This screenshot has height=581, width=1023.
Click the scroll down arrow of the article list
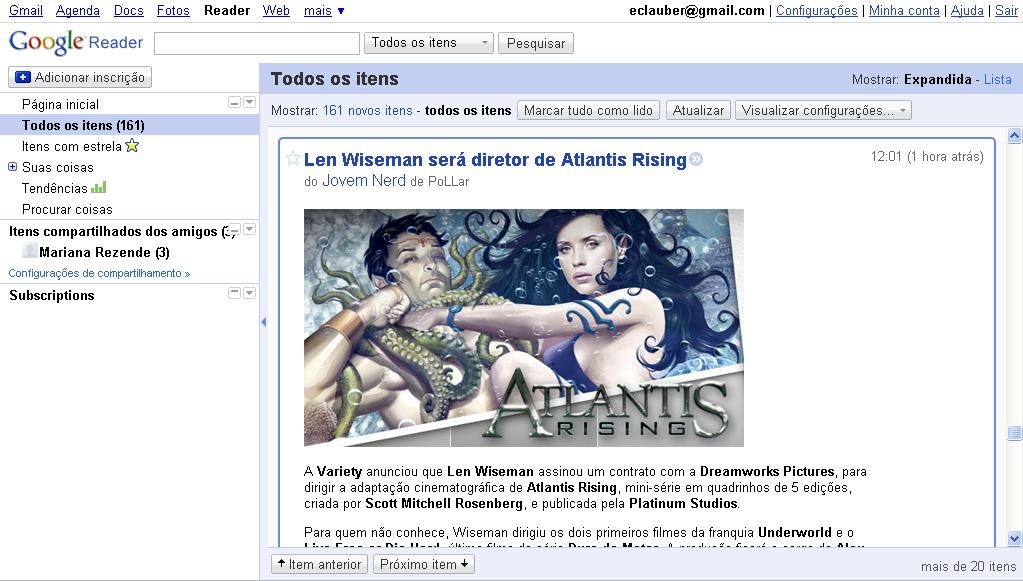coord(1015,539)
